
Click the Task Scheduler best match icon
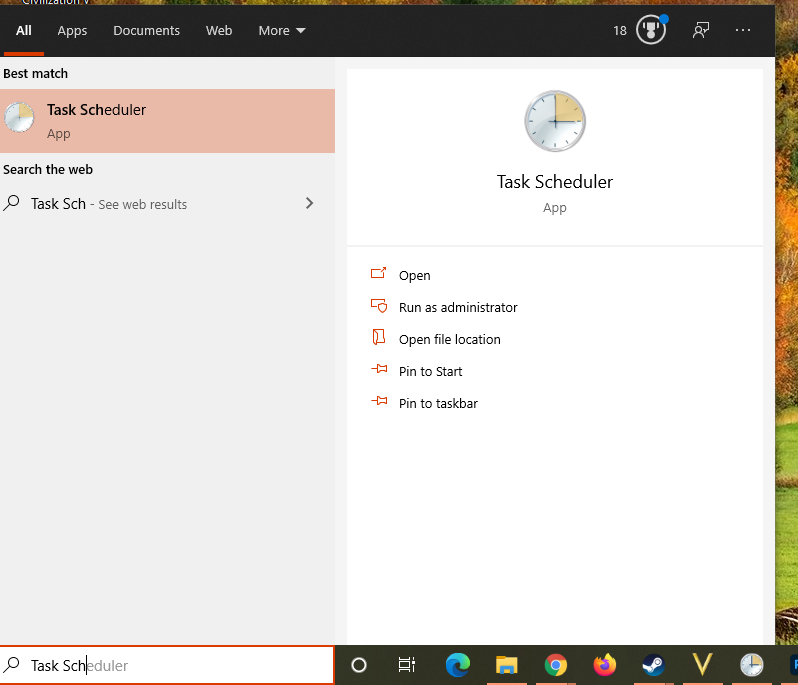[19, 117]
